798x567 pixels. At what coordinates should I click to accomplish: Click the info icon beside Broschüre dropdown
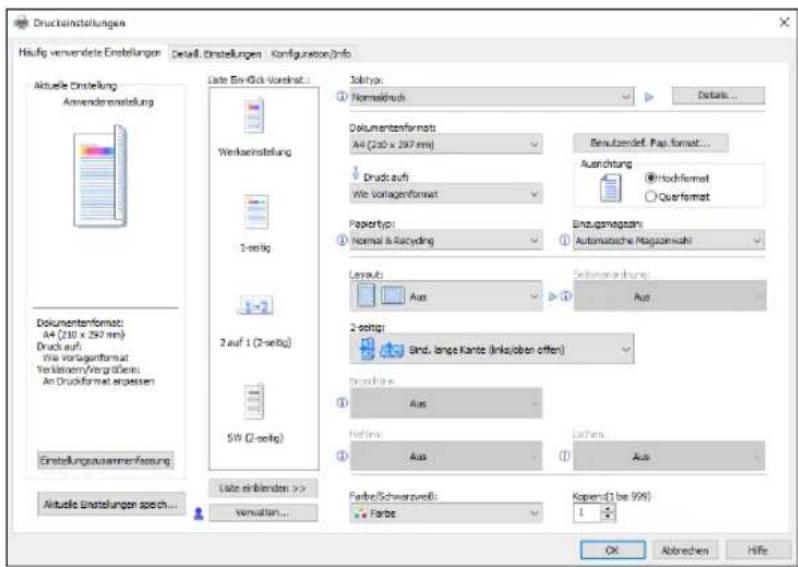click(x=342, y=403)
